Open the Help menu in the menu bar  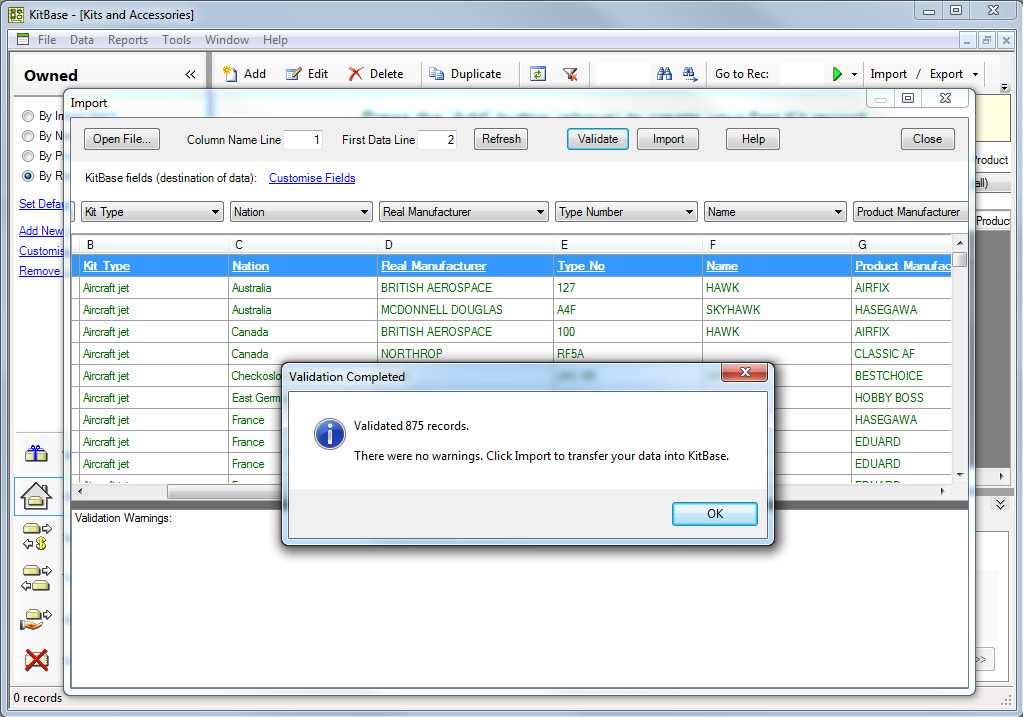275,40
